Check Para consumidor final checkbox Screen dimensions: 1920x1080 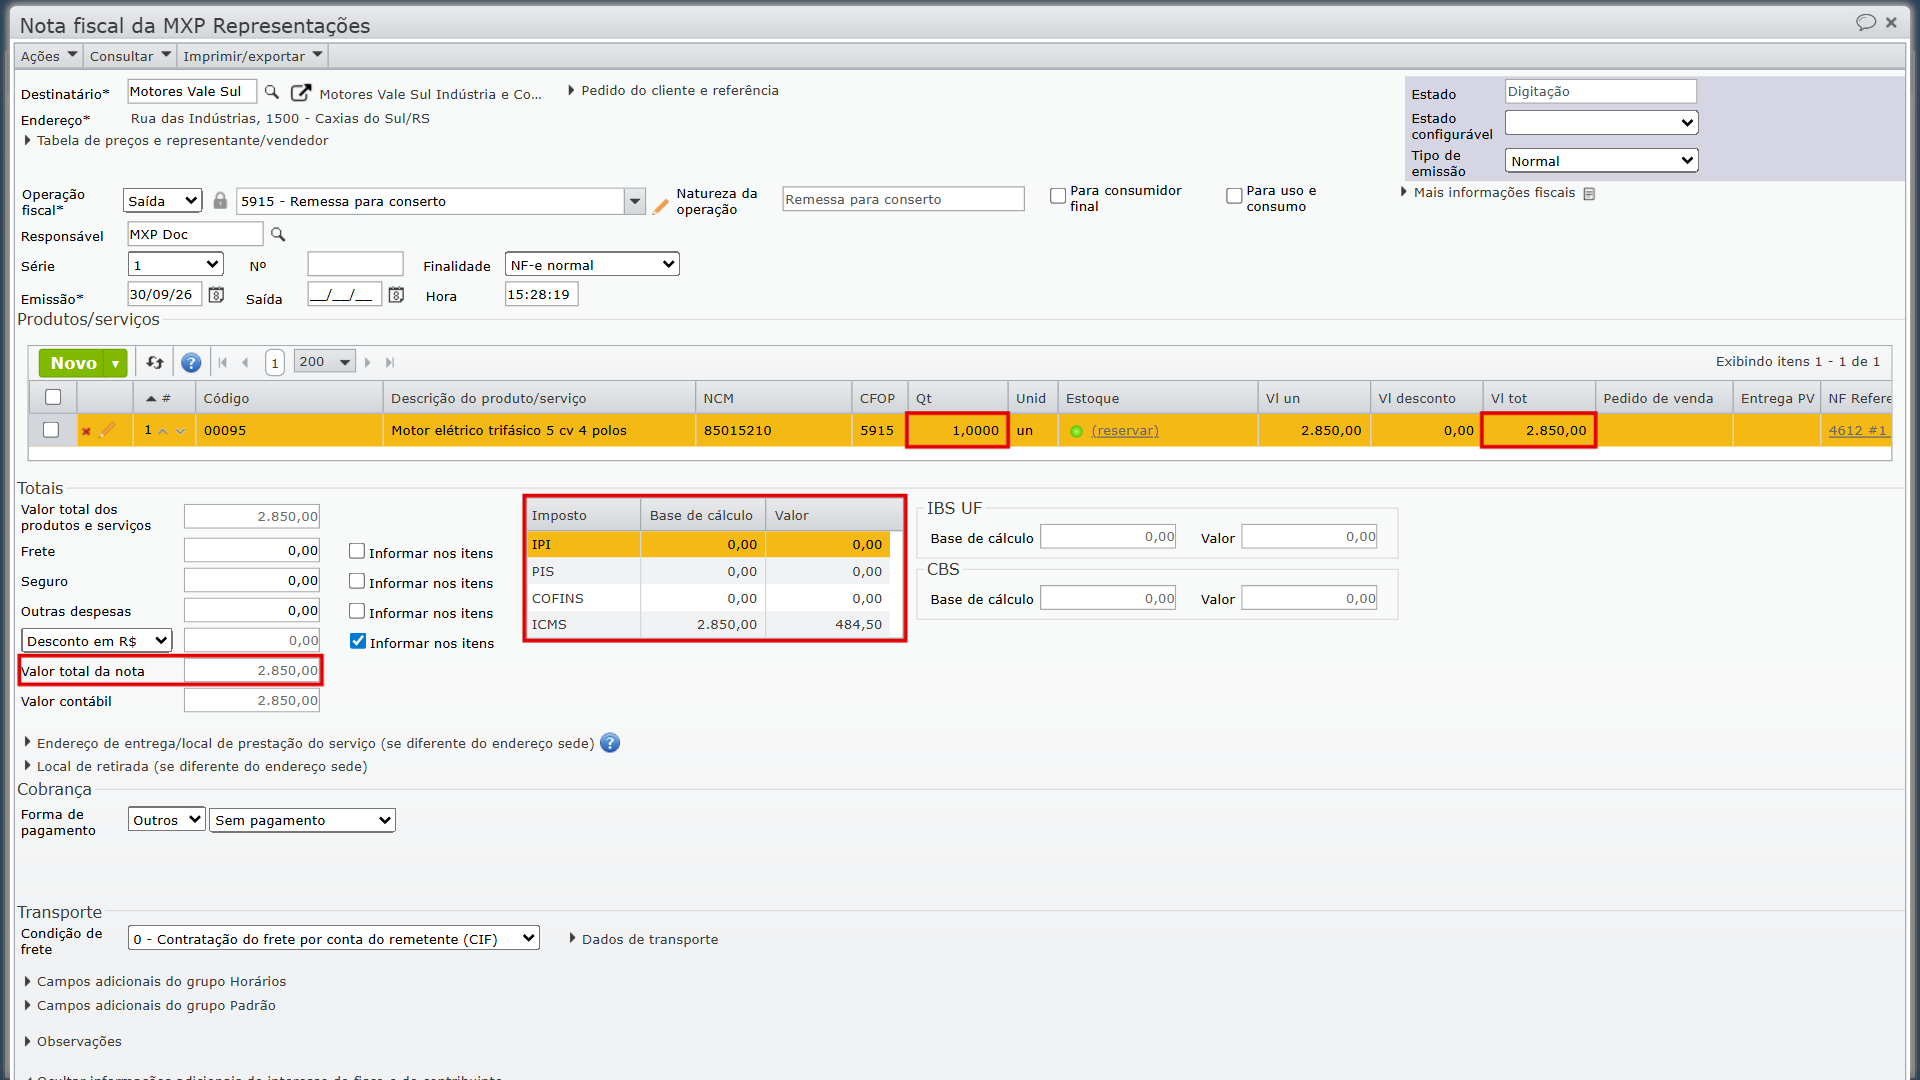click(x=1058, y=196)
